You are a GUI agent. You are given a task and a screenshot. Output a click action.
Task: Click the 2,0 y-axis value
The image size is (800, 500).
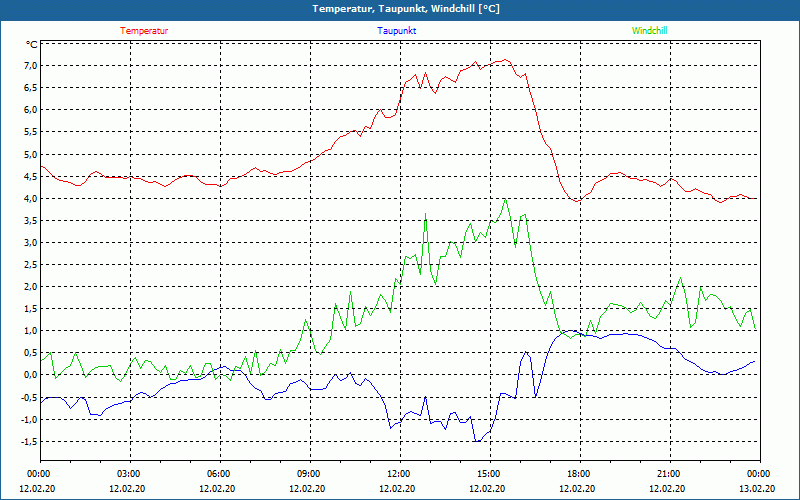click(31, 287)
